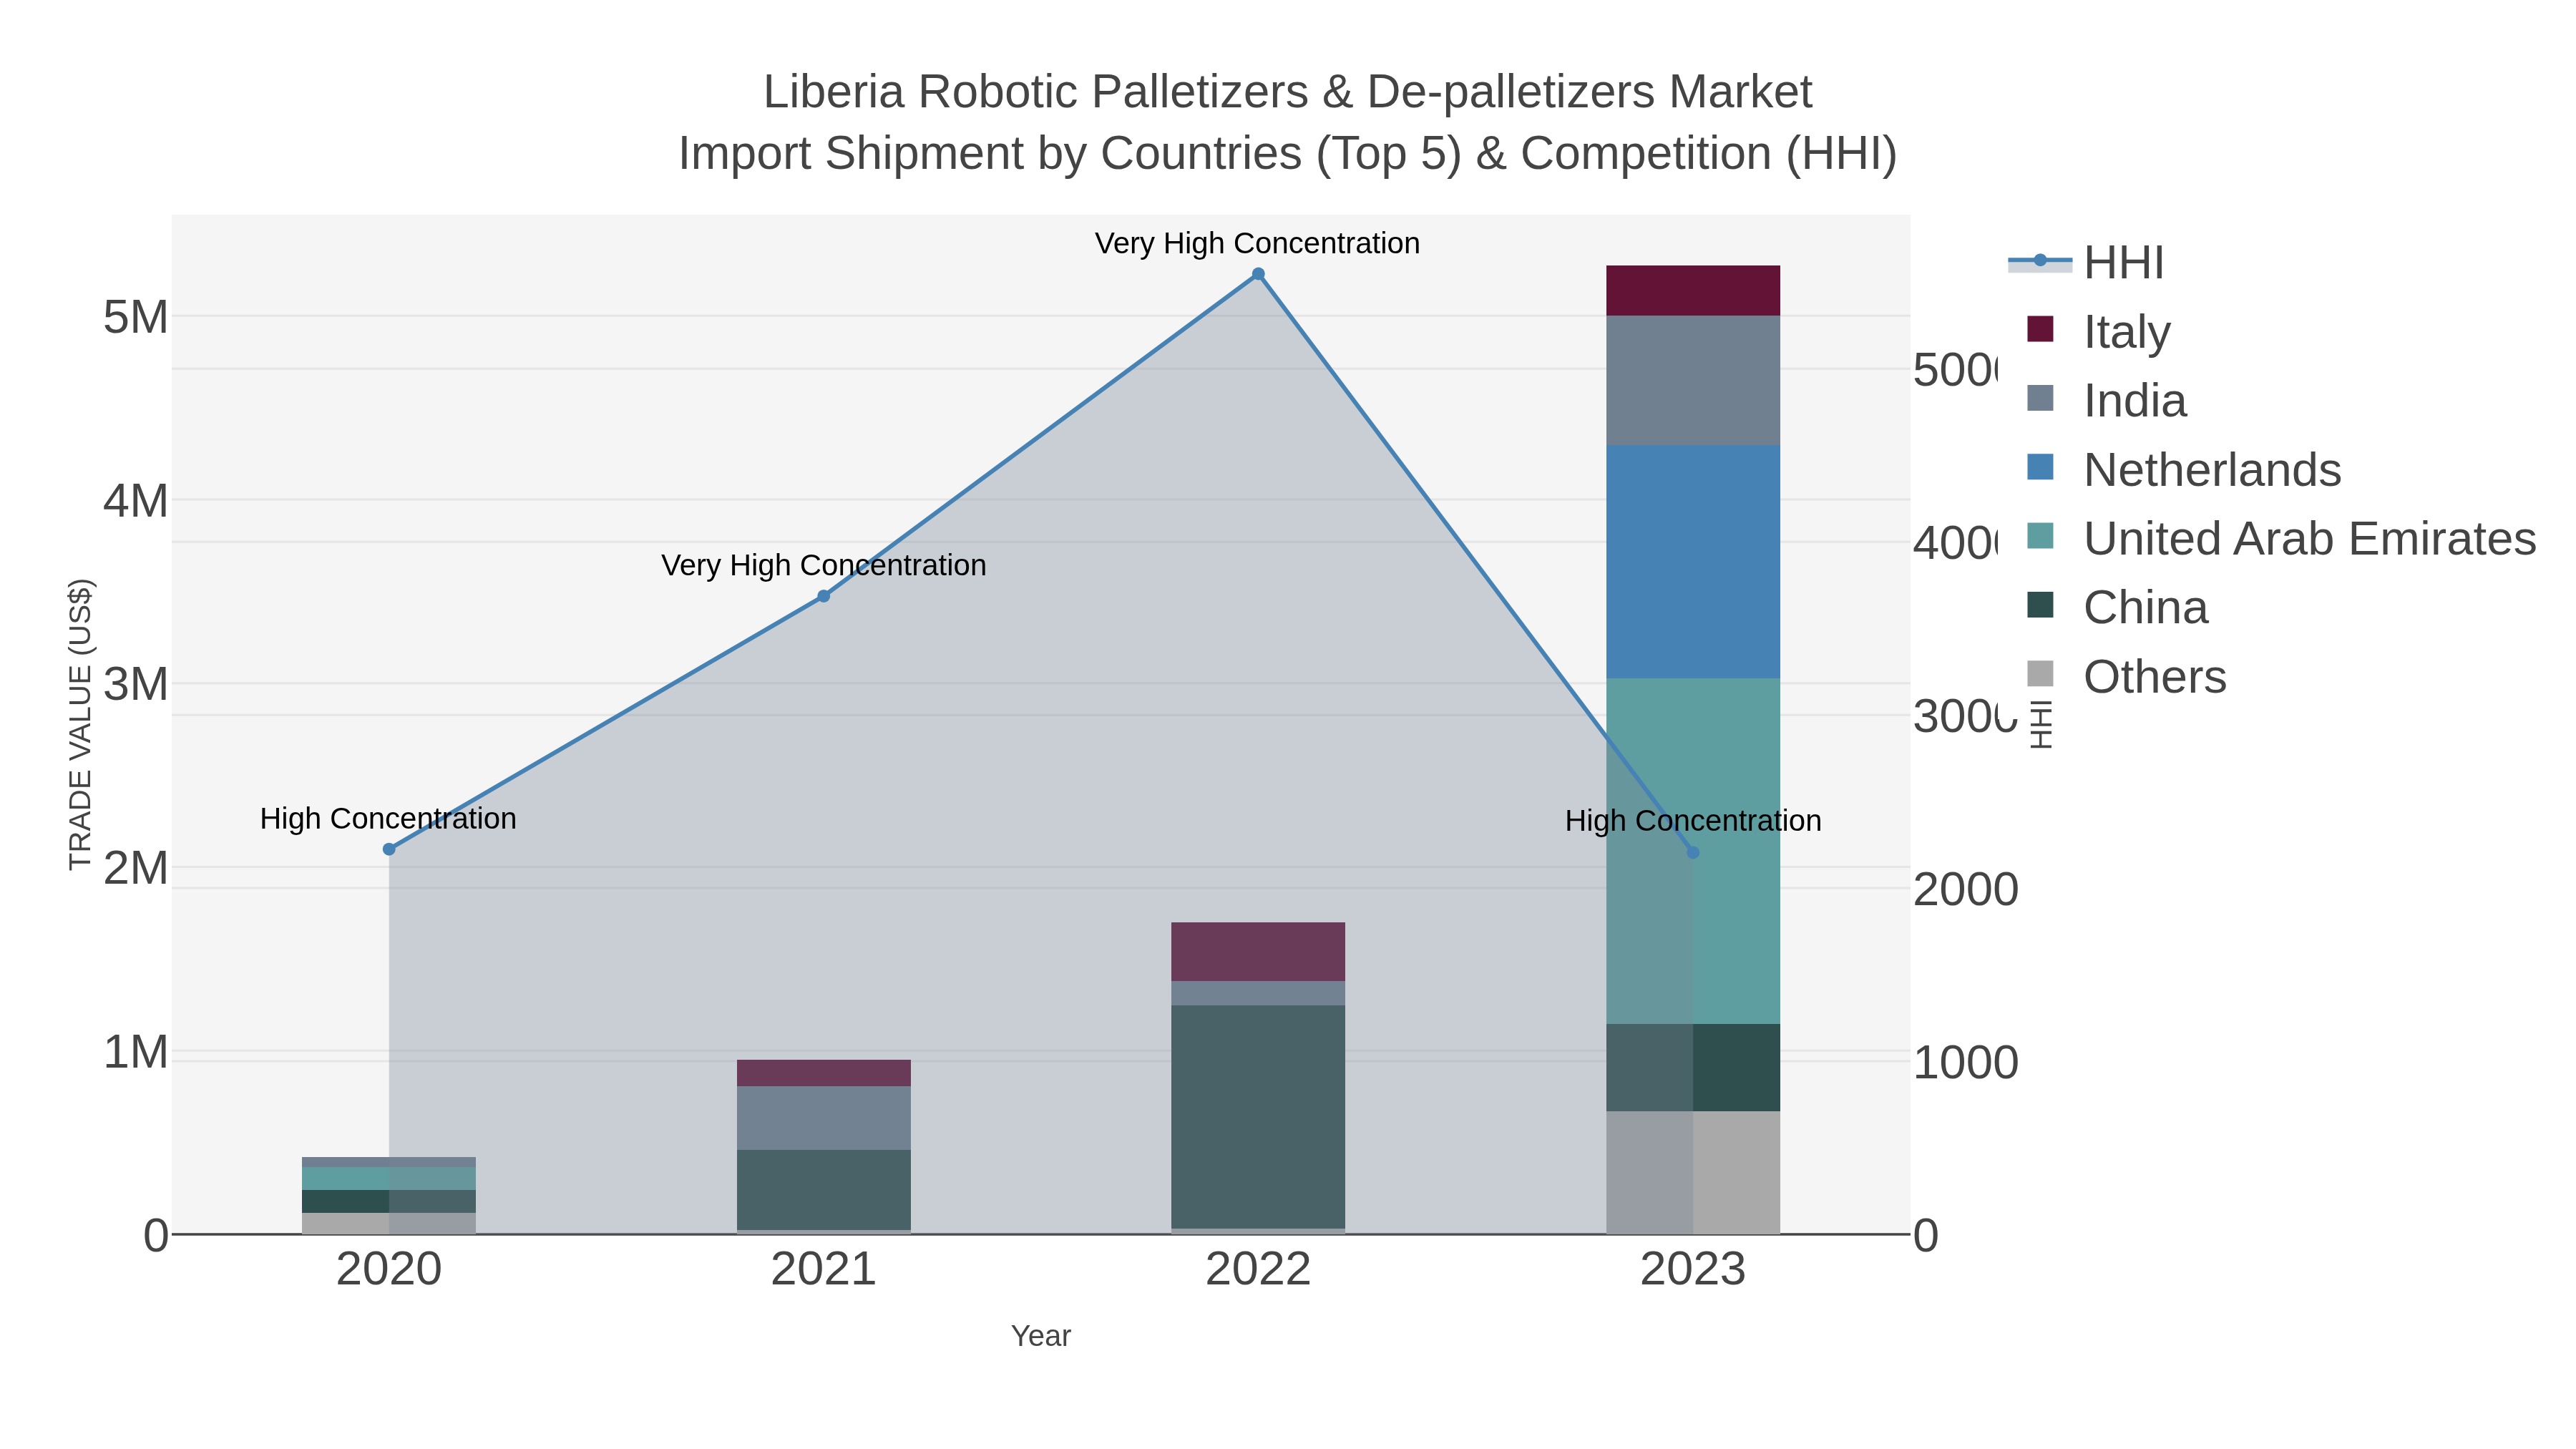
Task: Click the 2022 x-axis label
Action: [x=1258, y=1270]
